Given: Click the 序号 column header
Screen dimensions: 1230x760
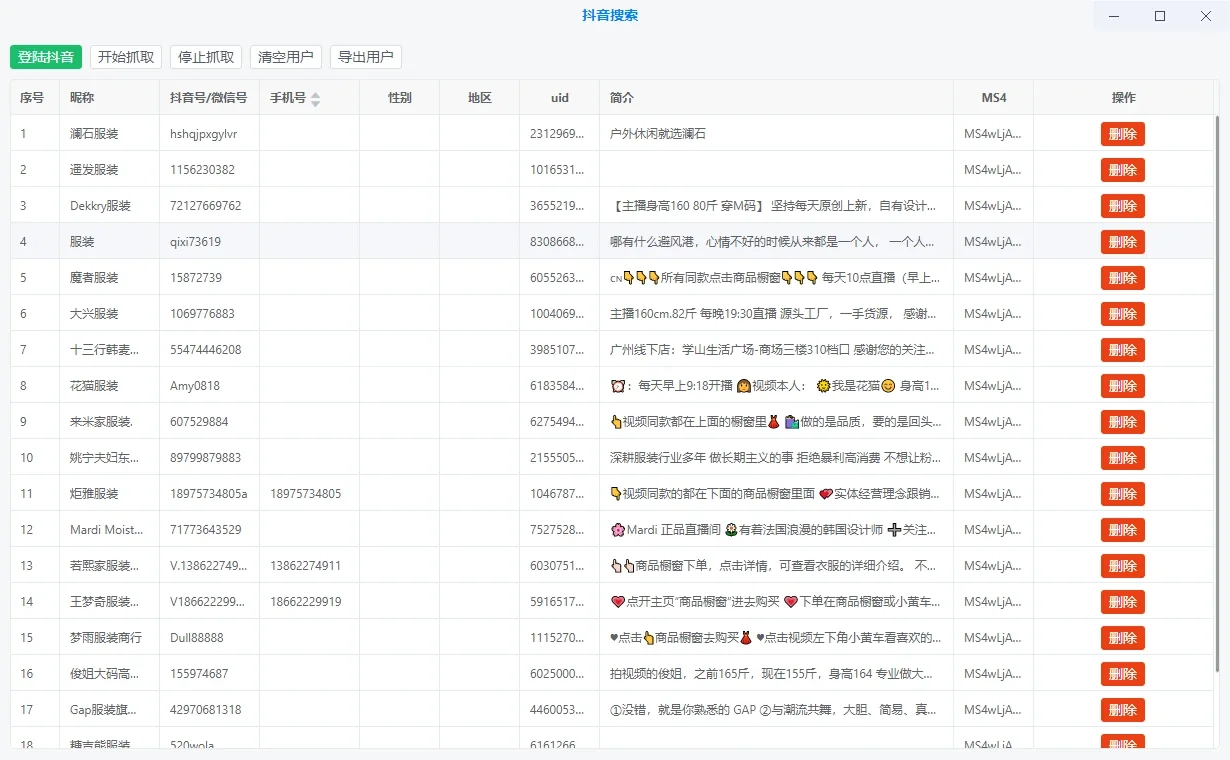Looking at the screenshot, I should coord(35,98).
